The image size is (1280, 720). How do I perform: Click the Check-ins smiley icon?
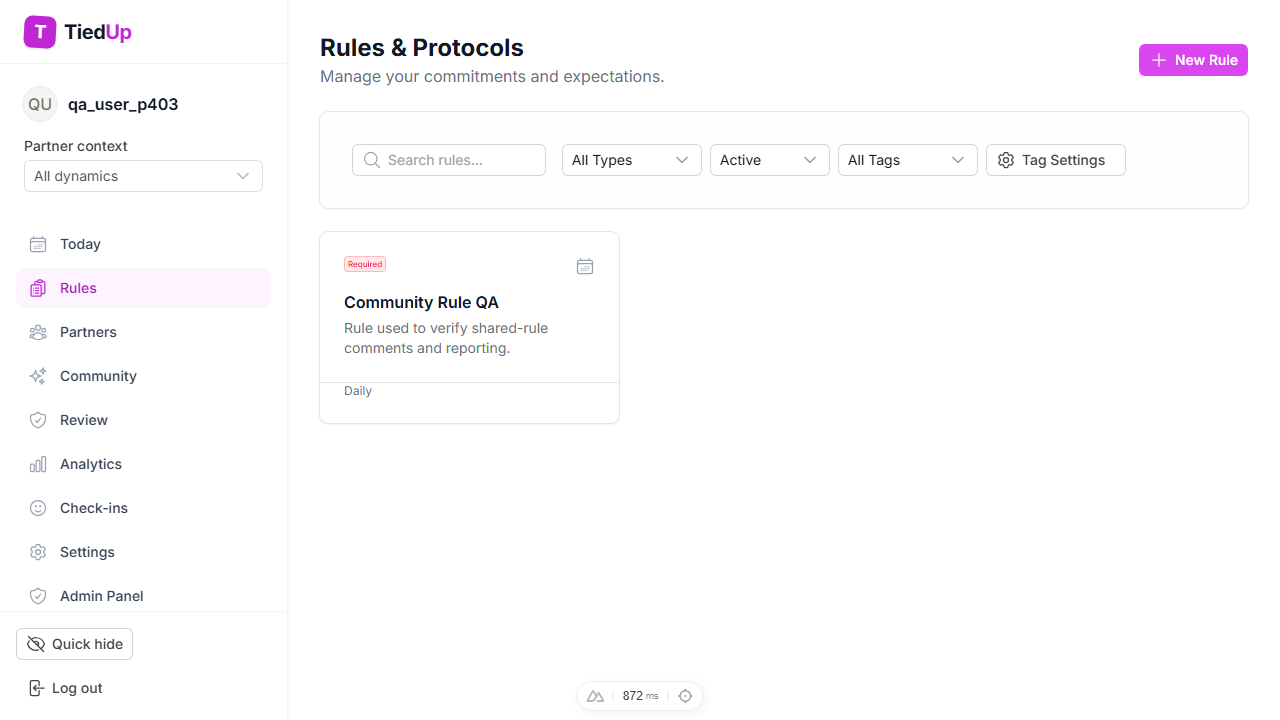pyautogui.click(x=37, y=508)
